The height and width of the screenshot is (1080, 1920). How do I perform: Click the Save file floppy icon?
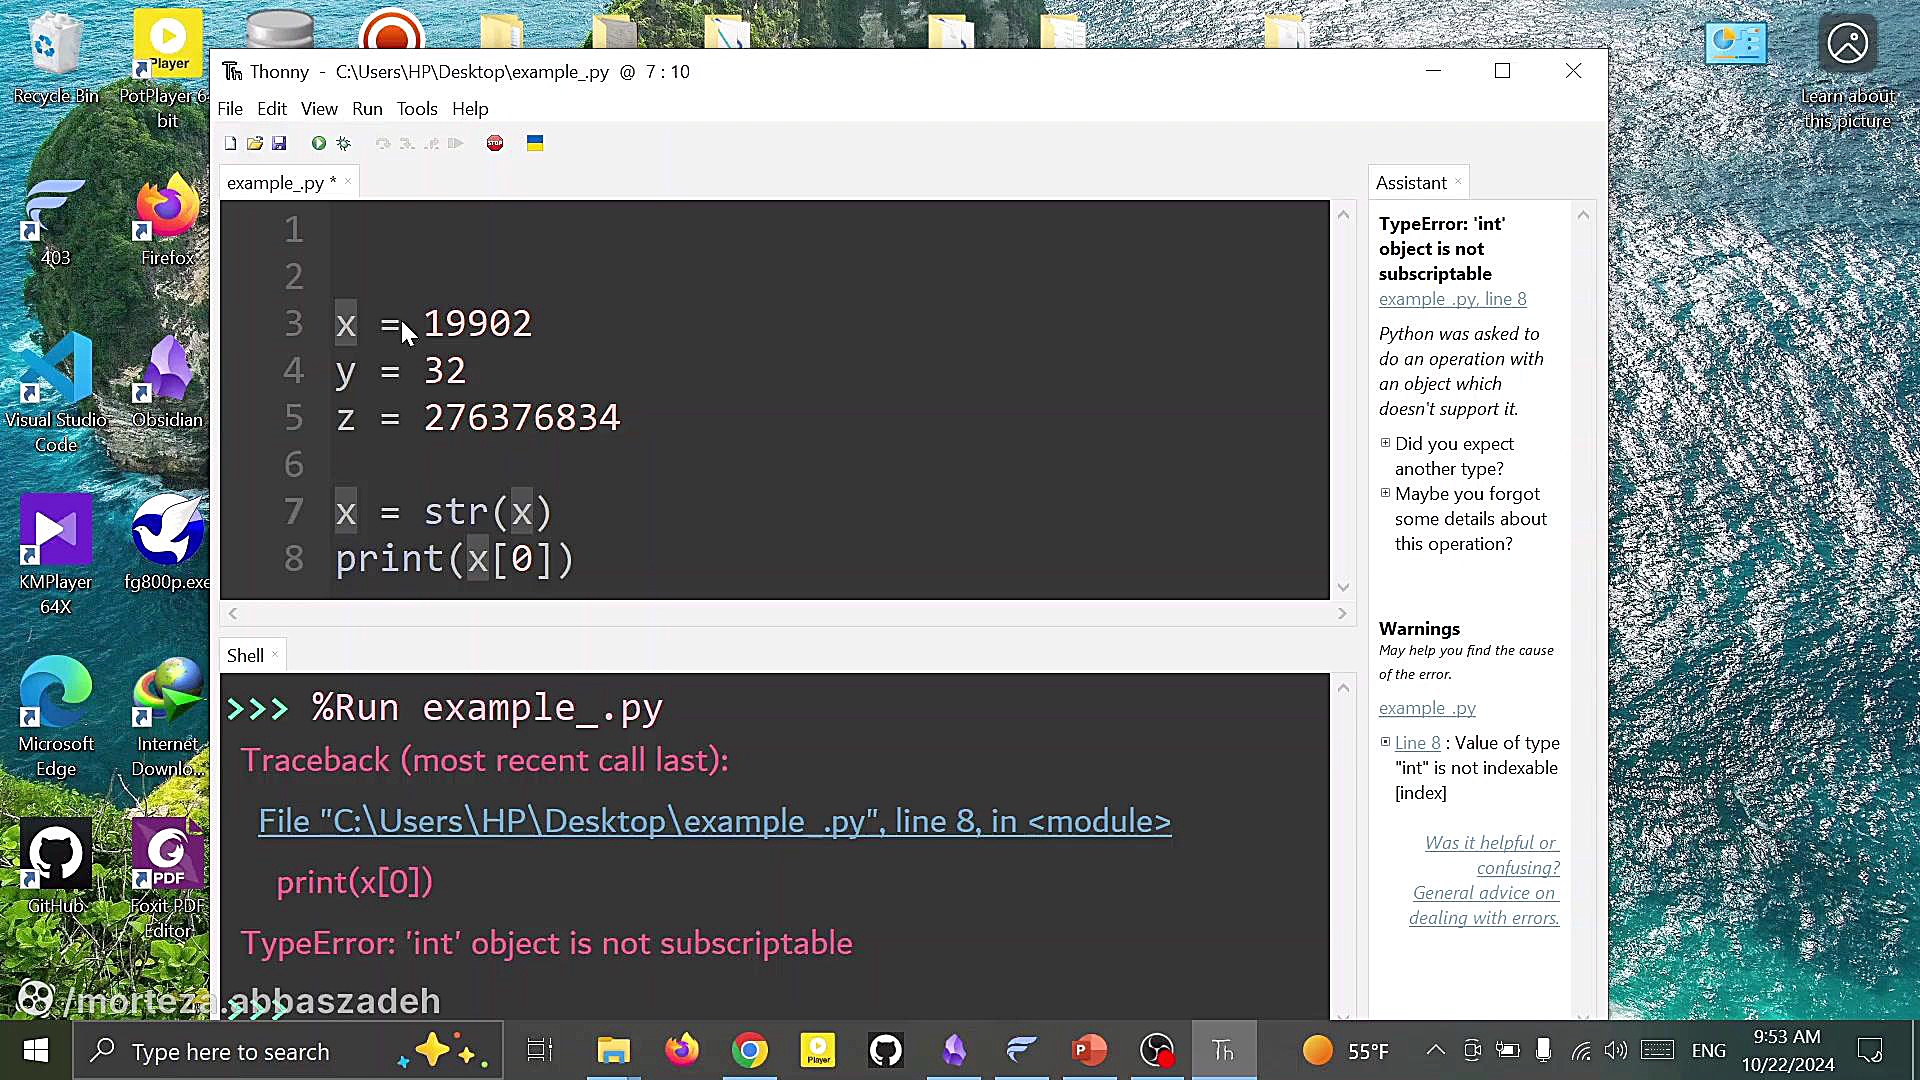tap(279, 144)
